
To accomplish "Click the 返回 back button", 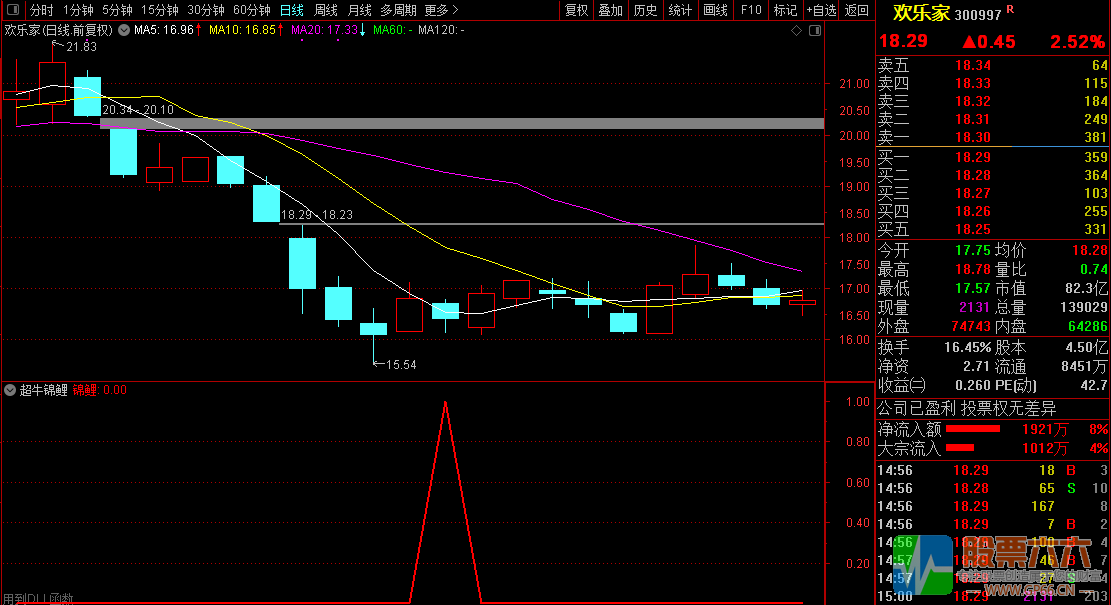I will 857,10.
